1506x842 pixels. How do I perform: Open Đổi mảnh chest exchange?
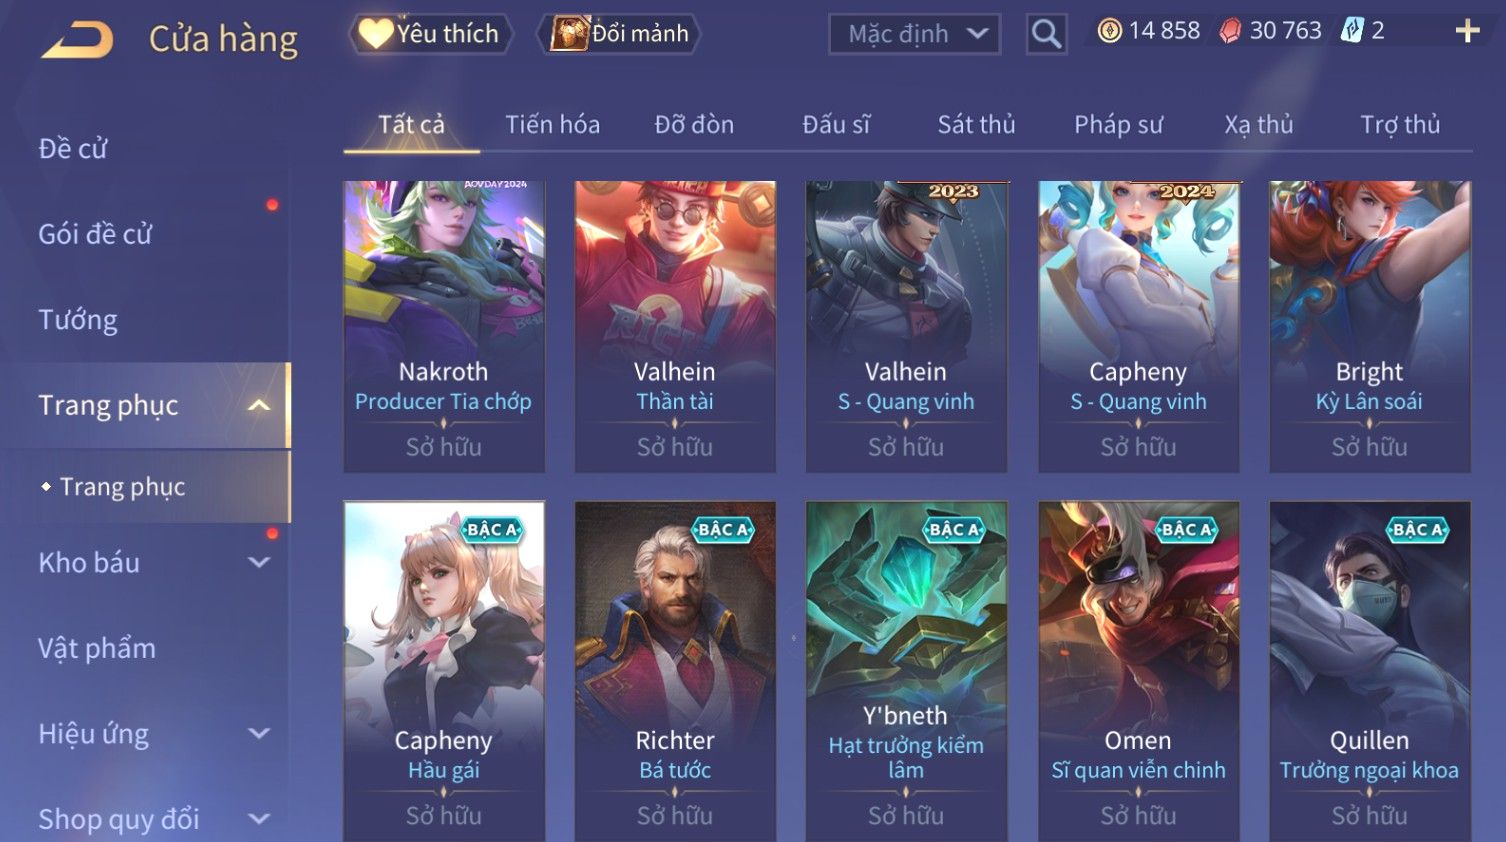click(x=619, y=34)
